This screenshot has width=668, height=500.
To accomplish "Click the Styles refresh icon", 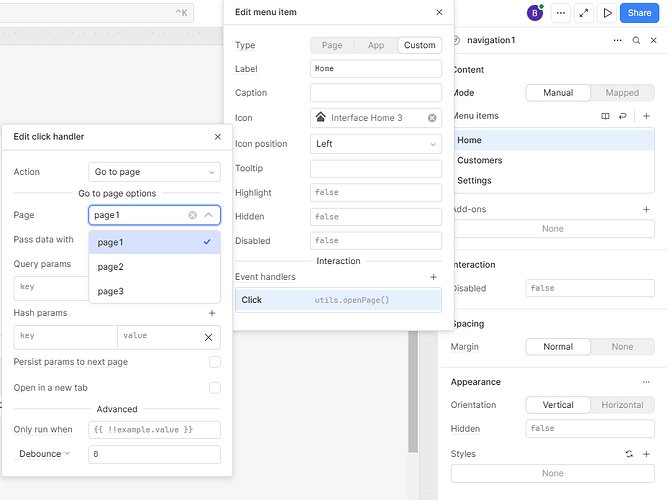I will tap(629, 454).
